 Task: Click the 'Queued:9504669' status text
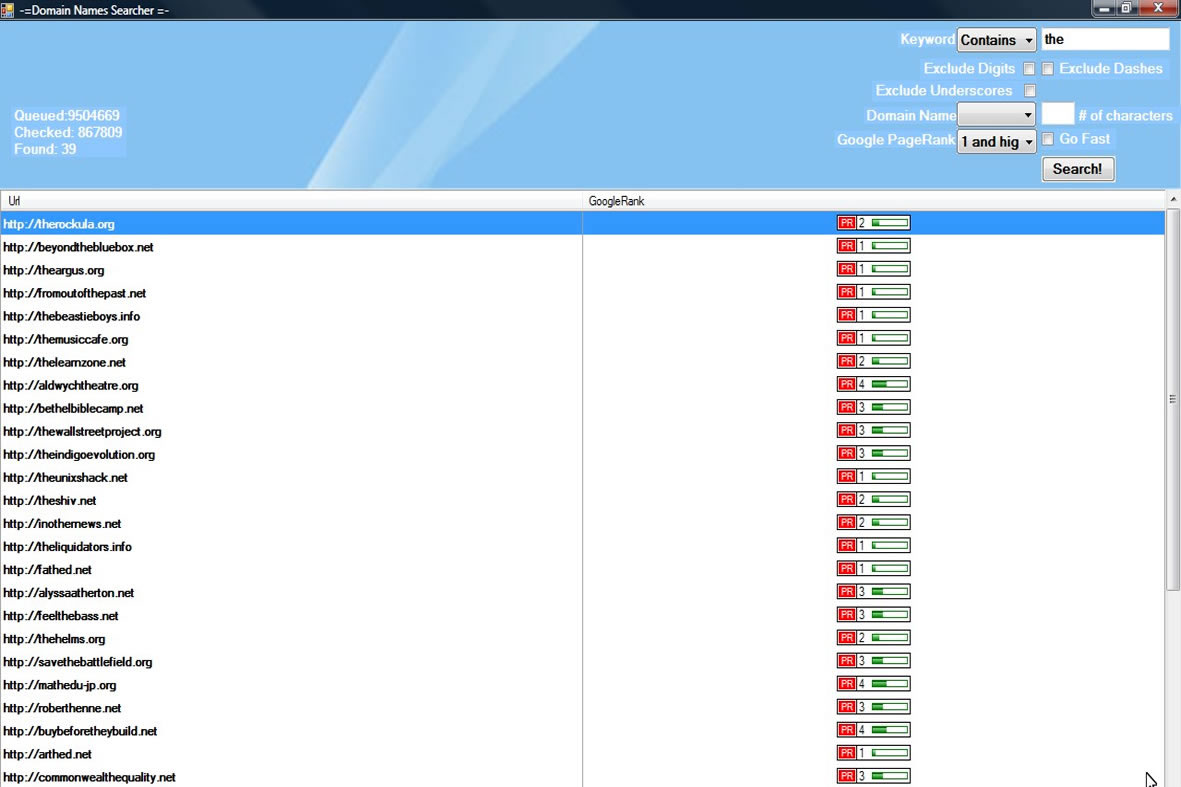66,115
